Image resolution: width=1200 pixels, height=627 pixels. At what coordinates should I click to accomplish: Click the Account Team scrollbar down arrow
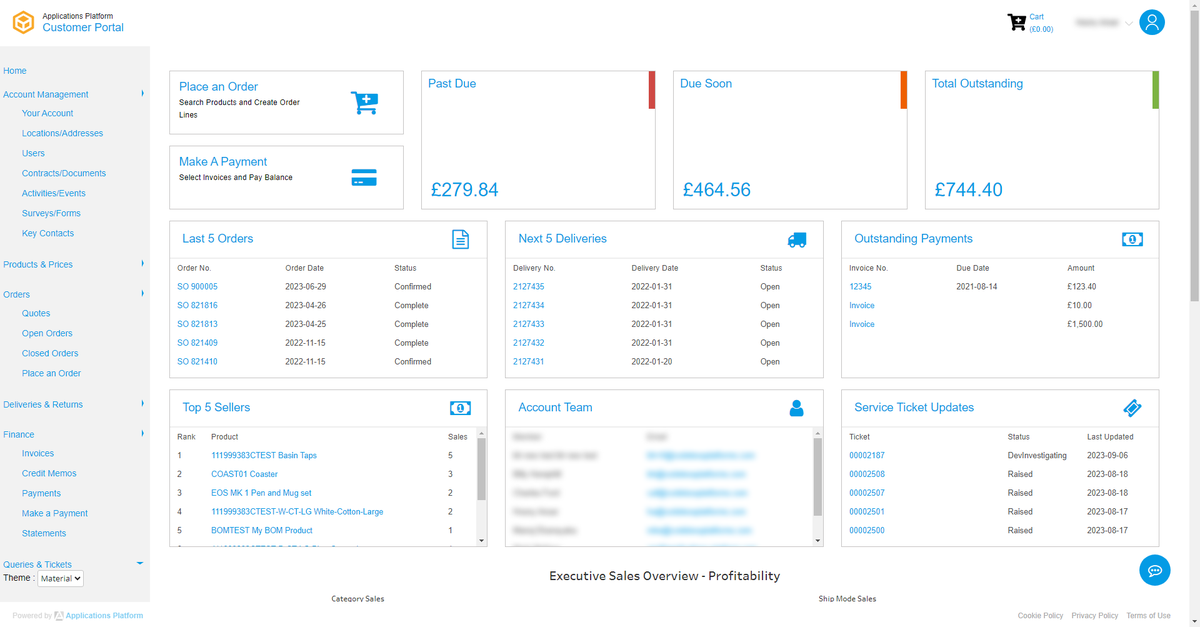pyautogui.click(x=818, y=541)
